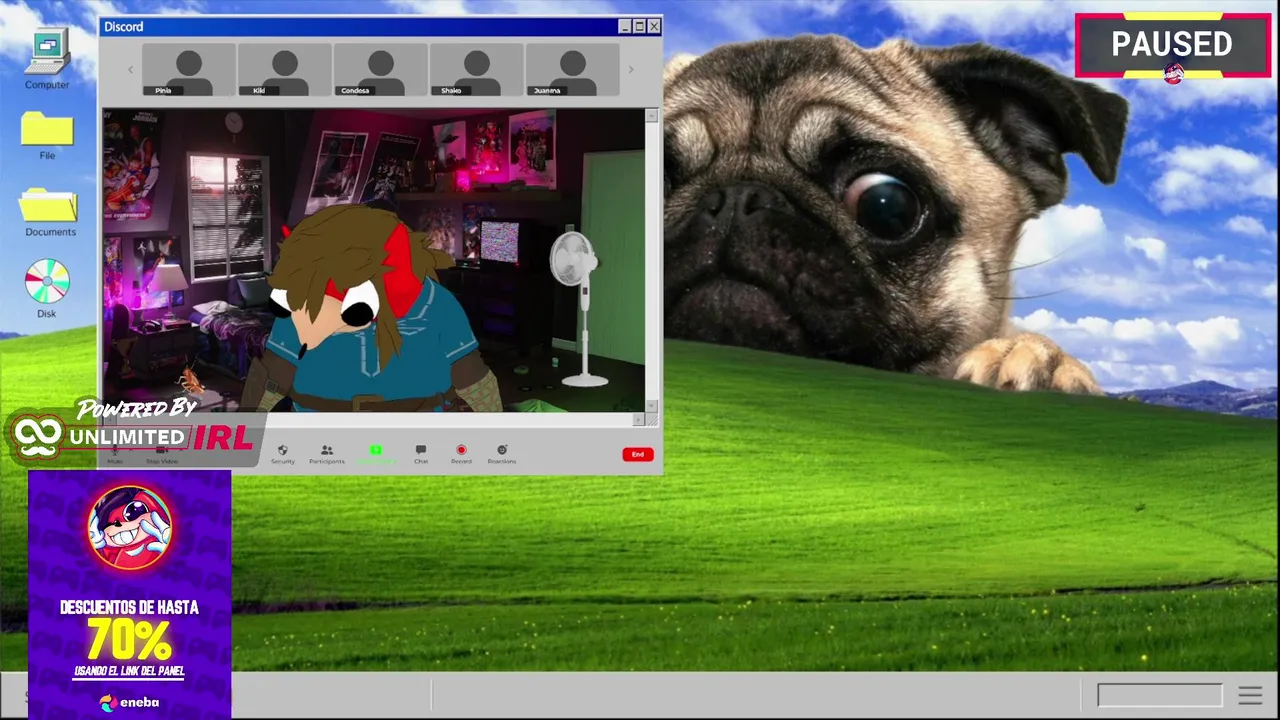Click the Discord window title text
1280x720 pixels.
(124, 27)
